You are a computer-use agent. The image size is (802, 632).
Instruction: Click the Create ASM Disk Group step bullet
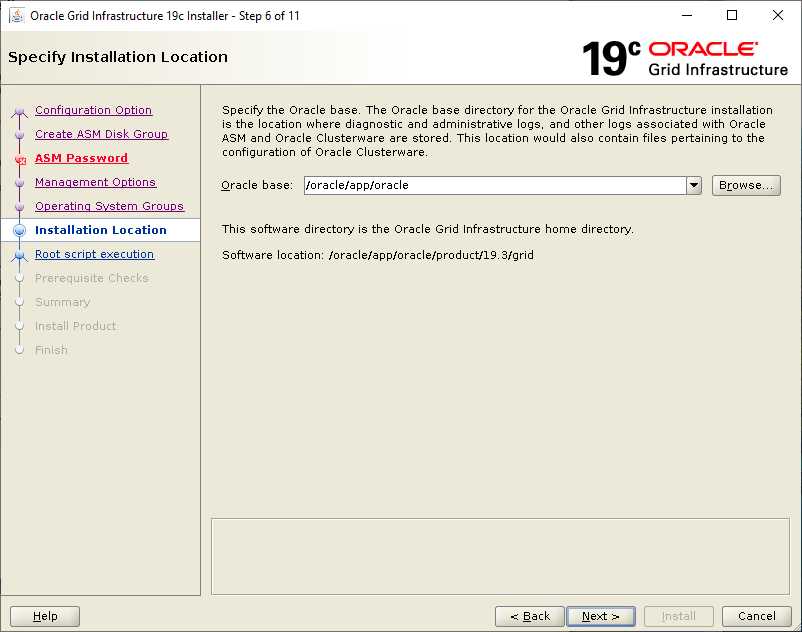pos(19,135)
